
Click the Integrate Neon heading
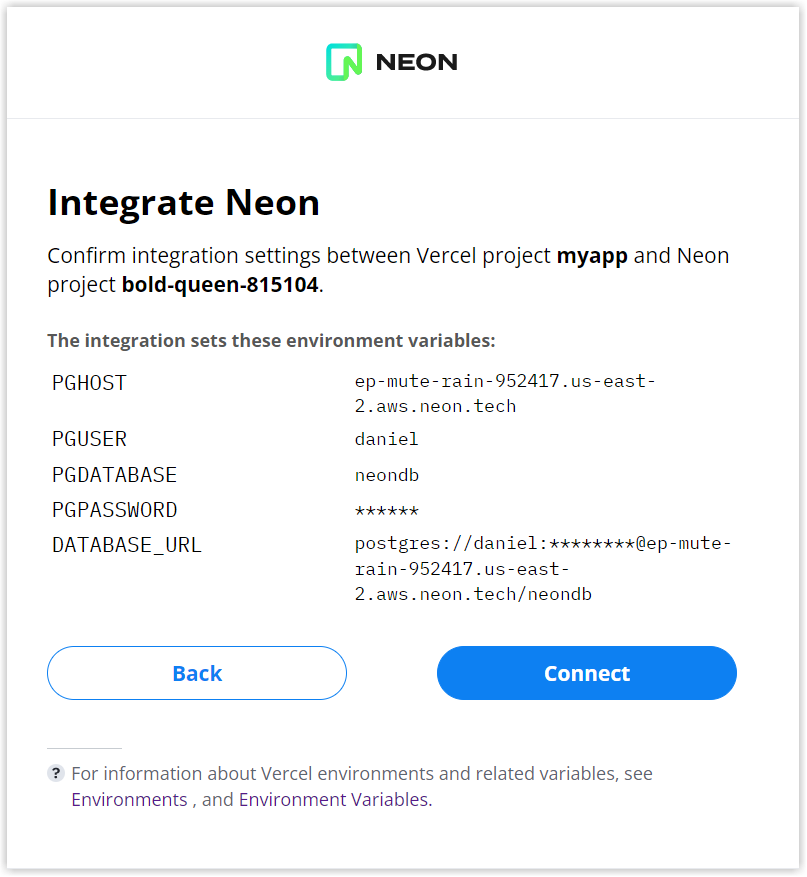183,202
